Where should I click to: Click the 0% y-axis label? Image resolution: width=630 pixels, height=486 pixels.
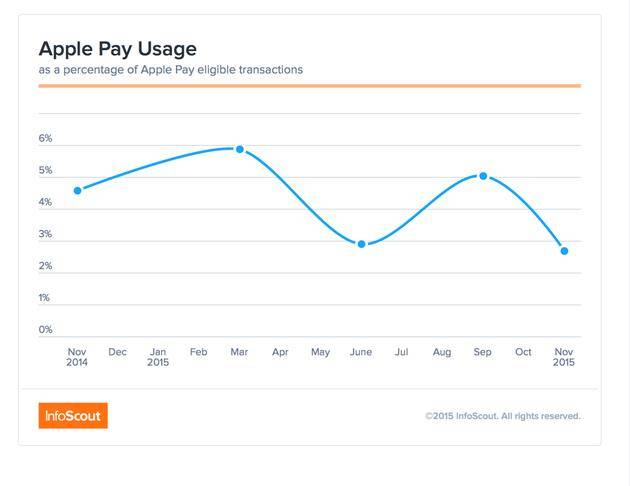click(x=45, y=330)
